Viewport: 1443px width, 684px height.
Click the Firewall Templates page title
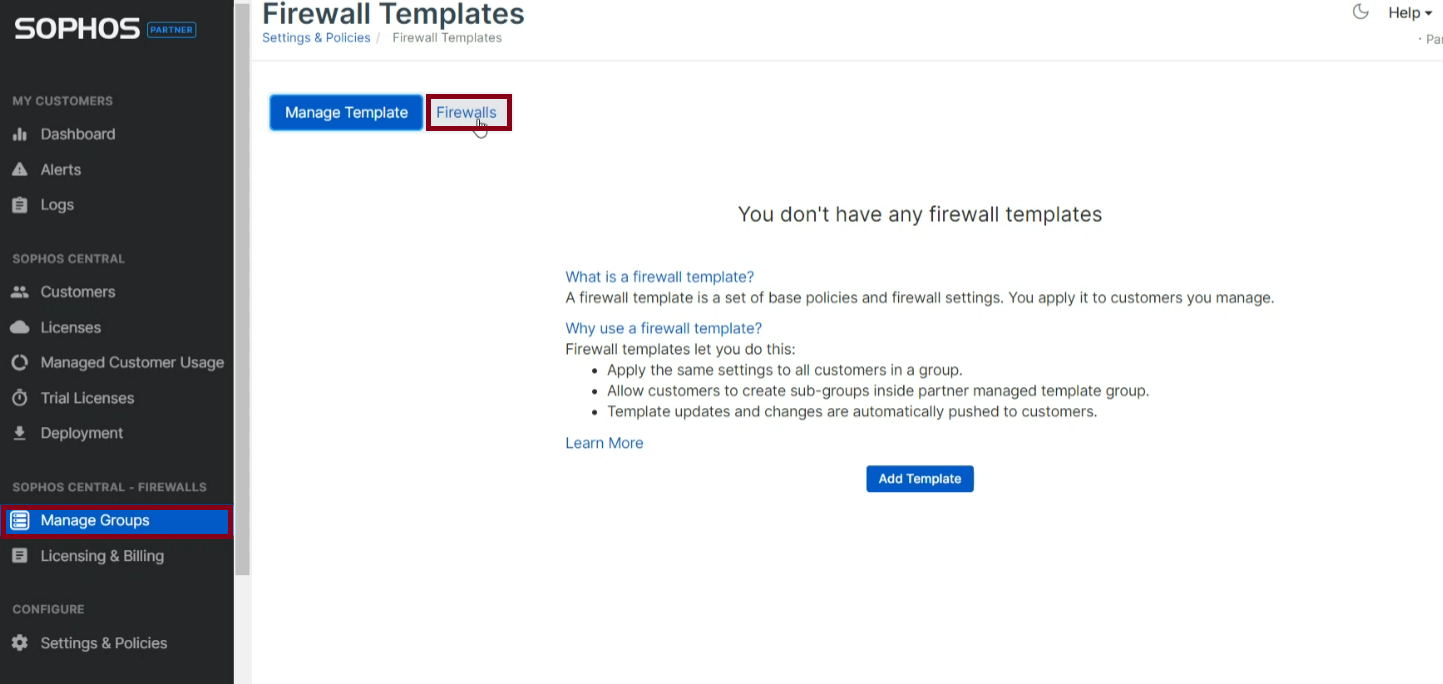(393, 14)
